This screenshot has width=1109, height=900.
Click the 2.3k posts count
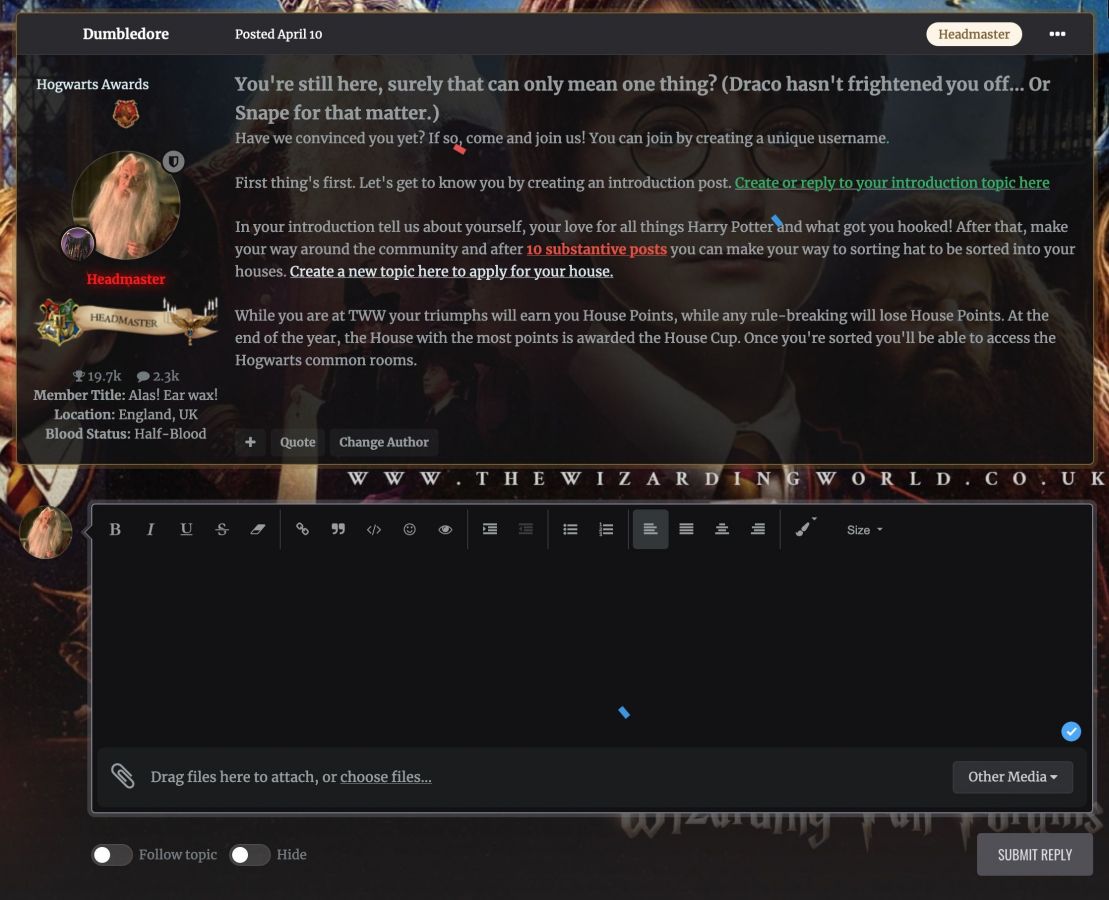pos(158,376)
